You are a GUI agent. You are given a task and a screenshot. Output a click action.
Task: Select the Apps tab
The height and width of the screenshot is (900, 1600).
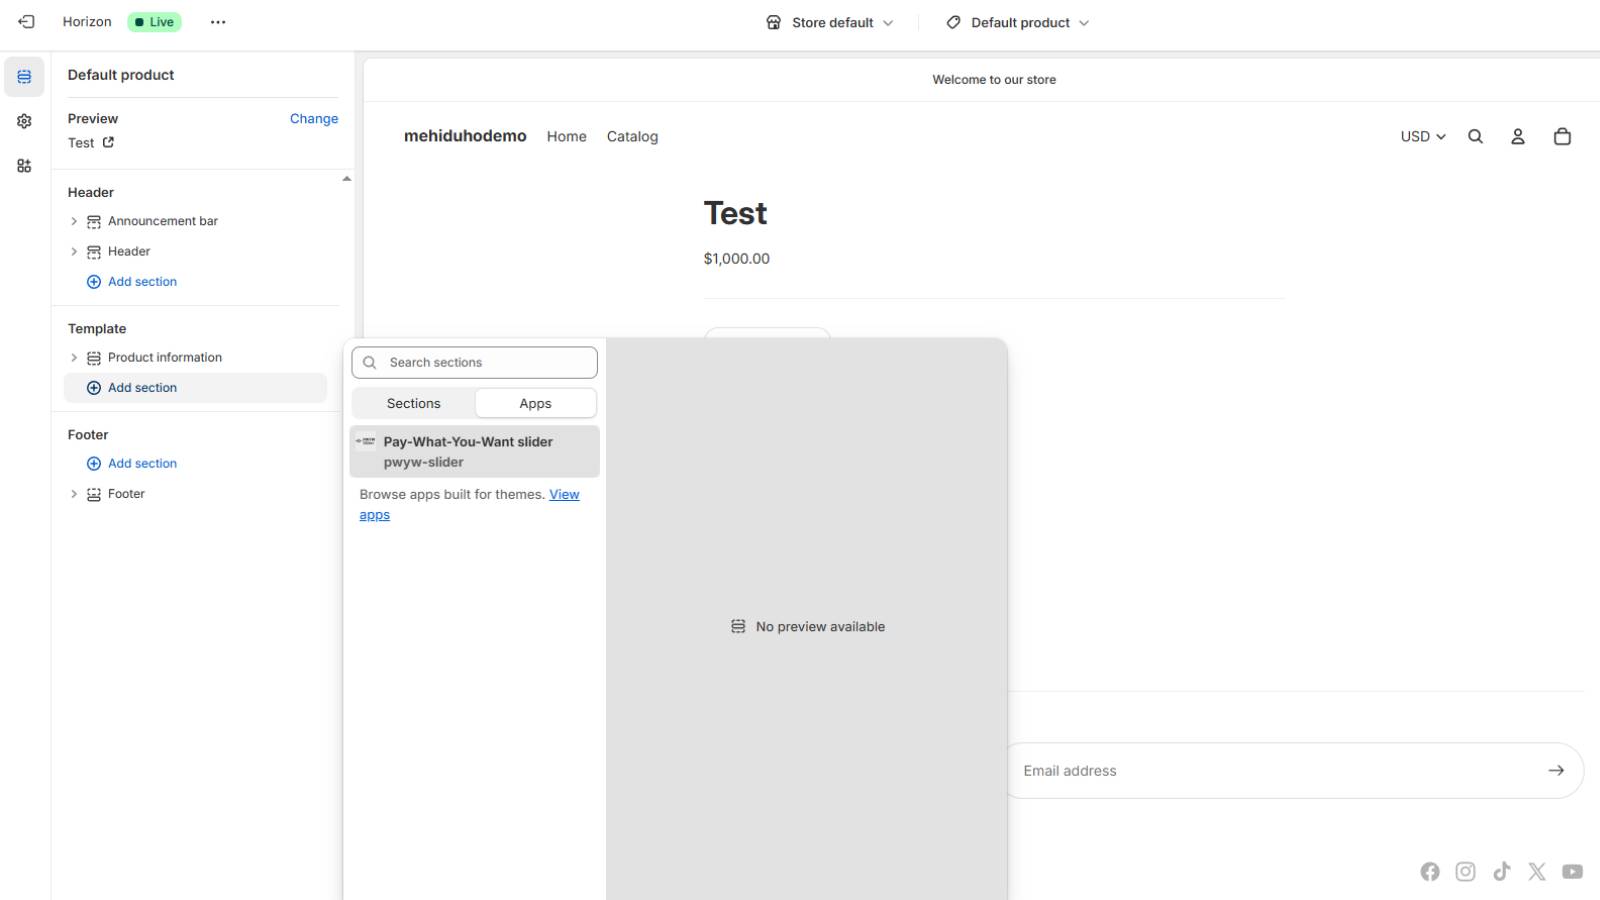(535, 404)
